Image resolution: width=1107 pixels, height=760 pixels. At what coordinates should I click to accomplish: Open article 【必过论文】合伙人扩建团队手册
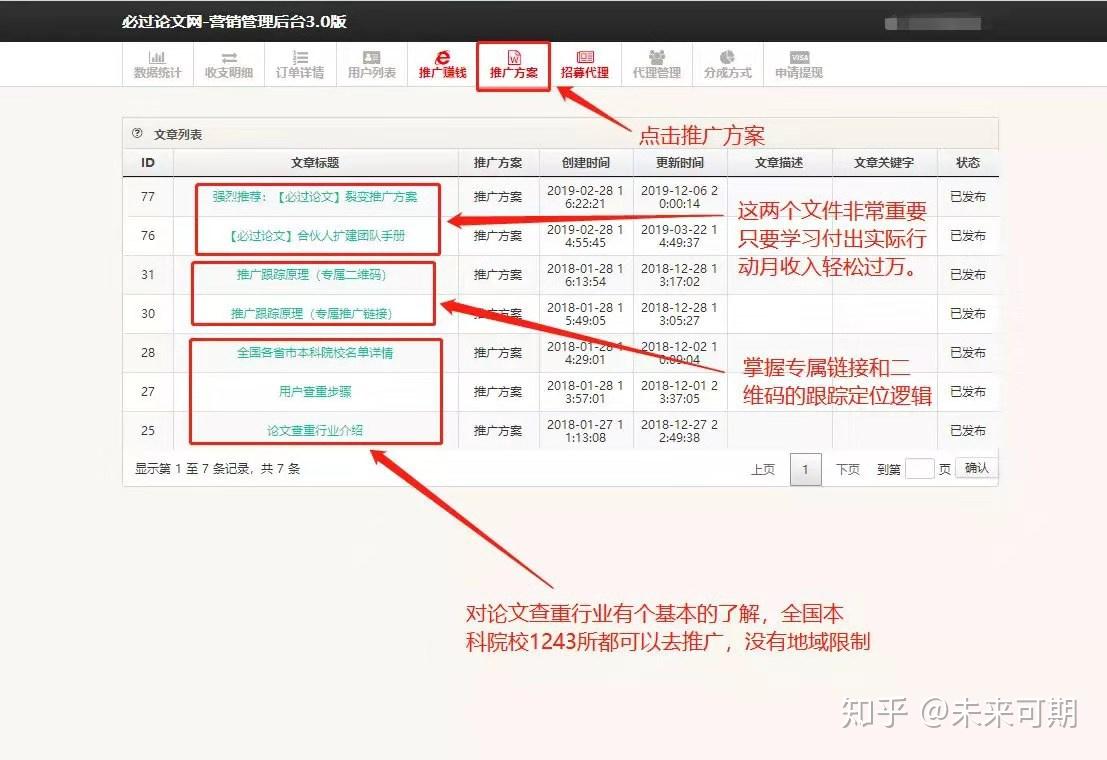(x=317, y=236)
